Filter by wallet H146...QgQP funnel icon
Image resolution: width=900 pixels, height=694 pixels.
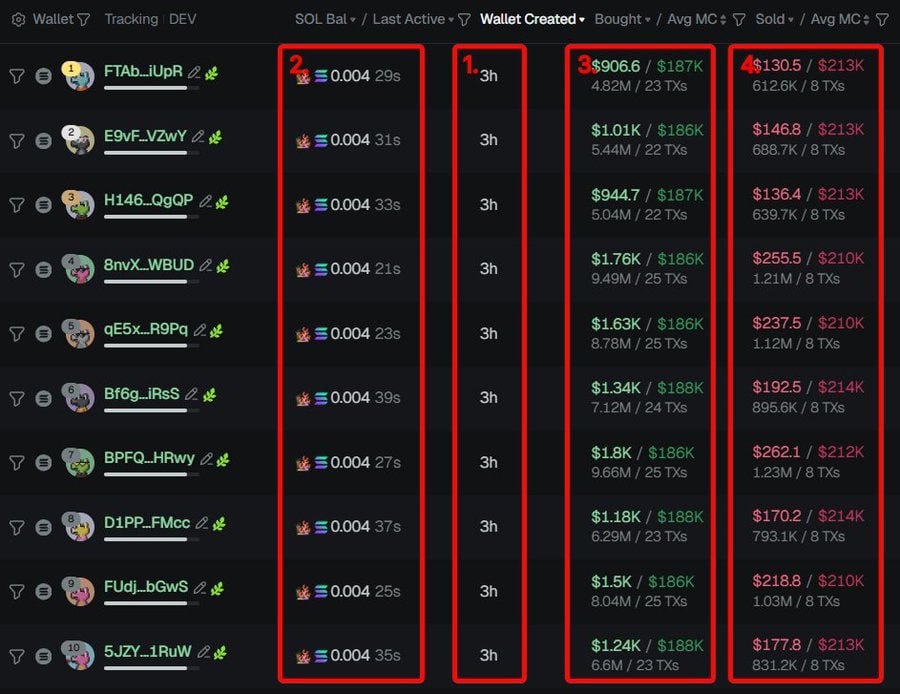click(17, 204)
